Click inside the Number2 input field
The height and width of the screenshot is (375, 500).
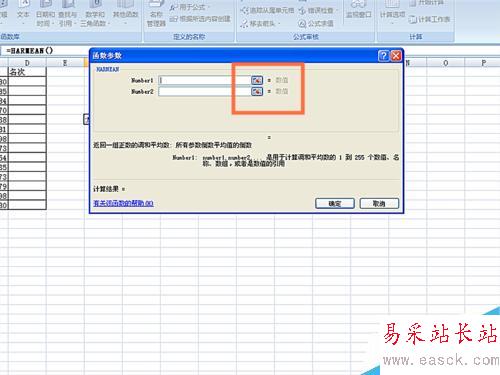click(x=204, y=91)
